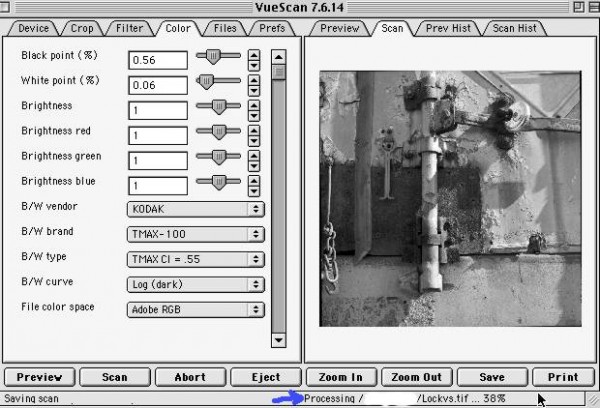The image size is (600, 408).
Task: Increase Brightness green with up arrow
Action: (254, 156)
